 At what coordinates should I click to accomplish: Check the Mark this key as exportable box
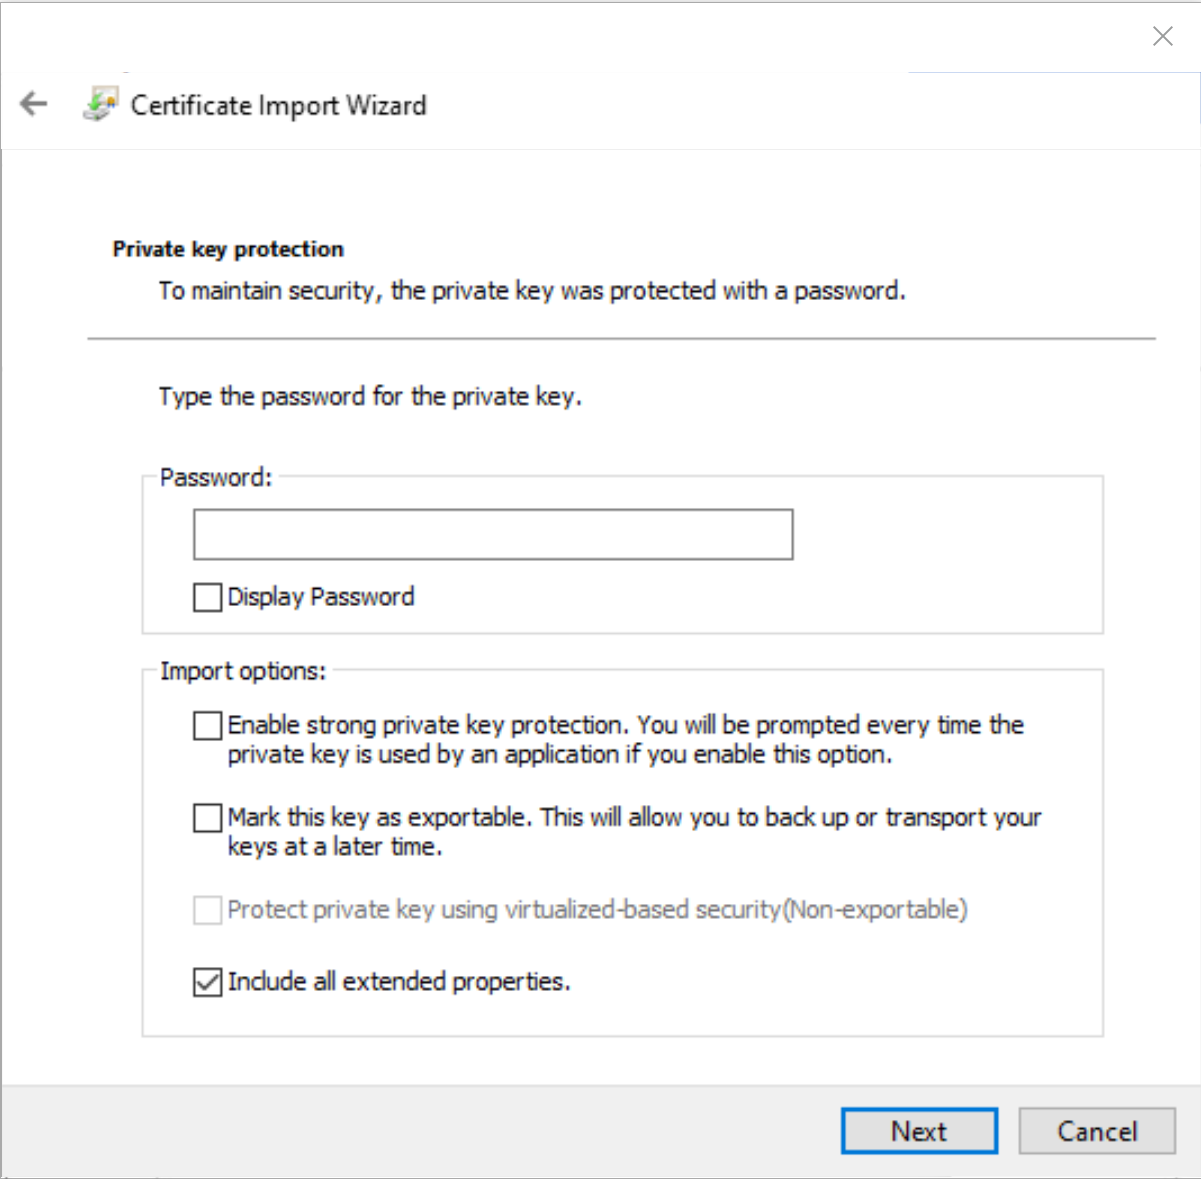(x=207, y=818)
